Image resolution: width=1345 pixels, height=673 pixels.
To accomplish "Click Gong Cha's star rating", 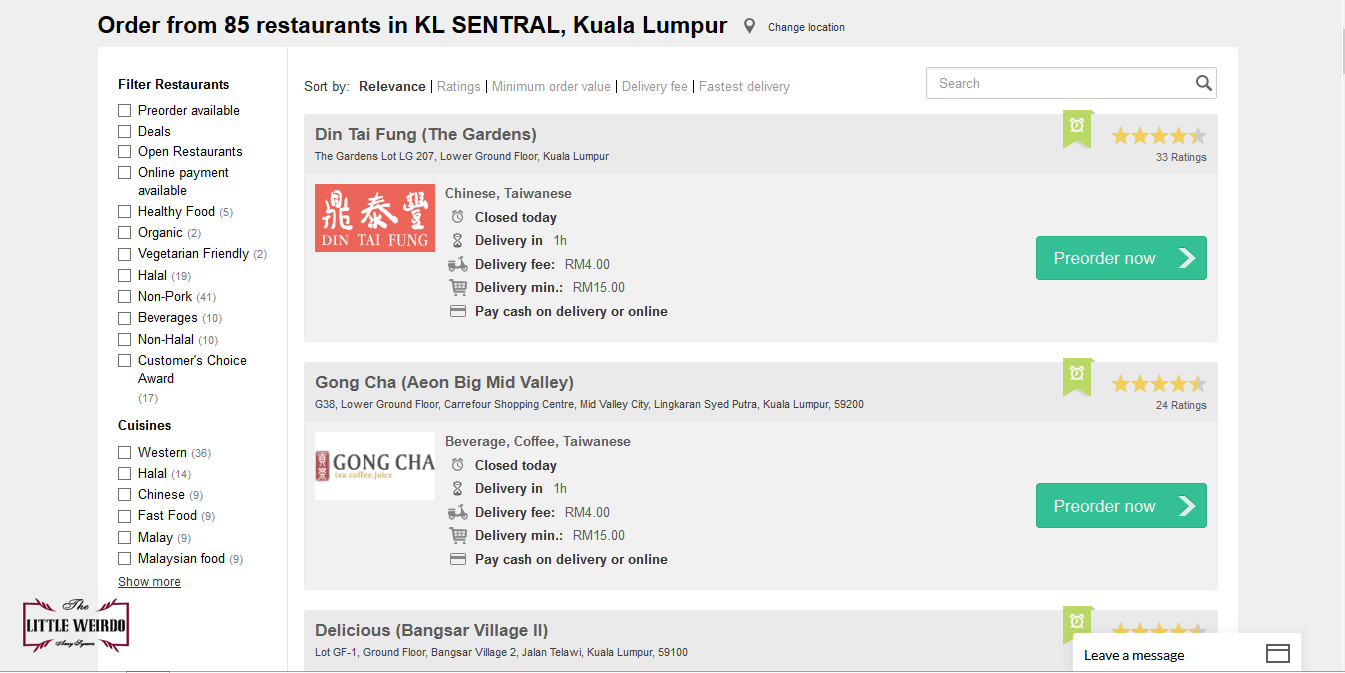I will coord(1158,384).
